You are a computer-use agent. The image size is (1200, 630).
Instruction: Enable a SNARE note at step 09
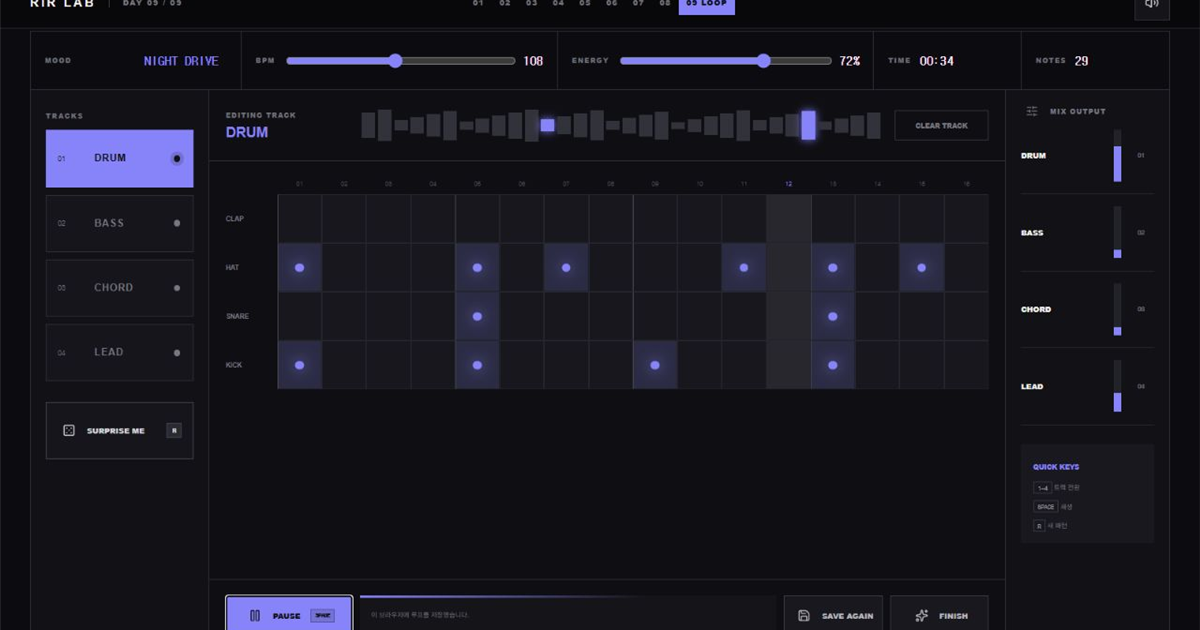[655, 316]
